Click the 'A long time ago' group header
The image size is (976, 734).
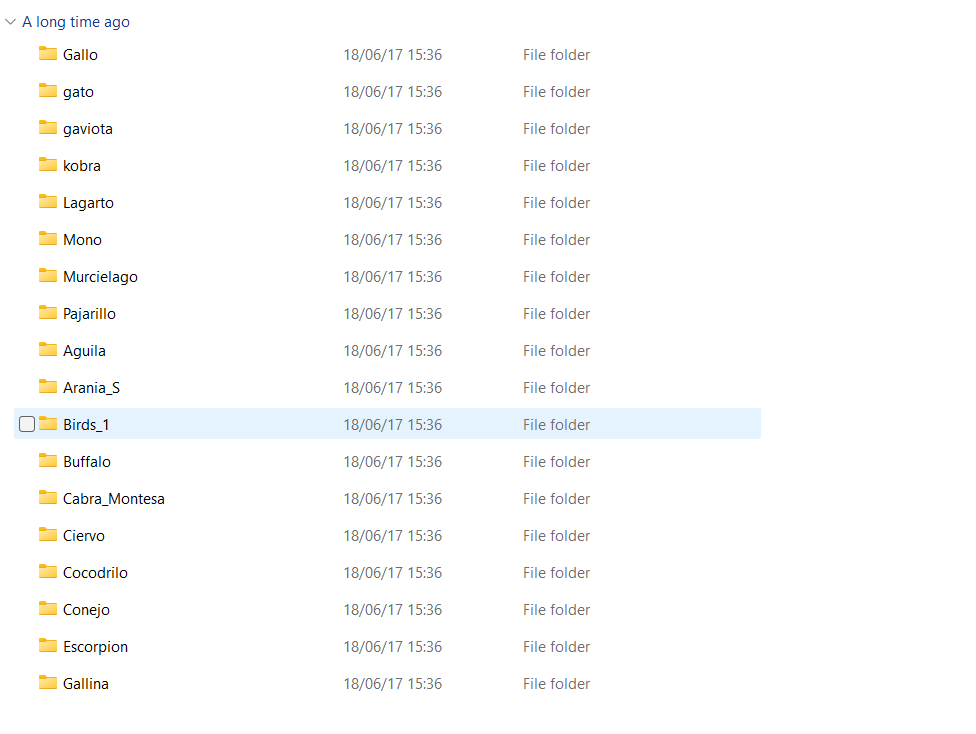click(x=76, y=22)
